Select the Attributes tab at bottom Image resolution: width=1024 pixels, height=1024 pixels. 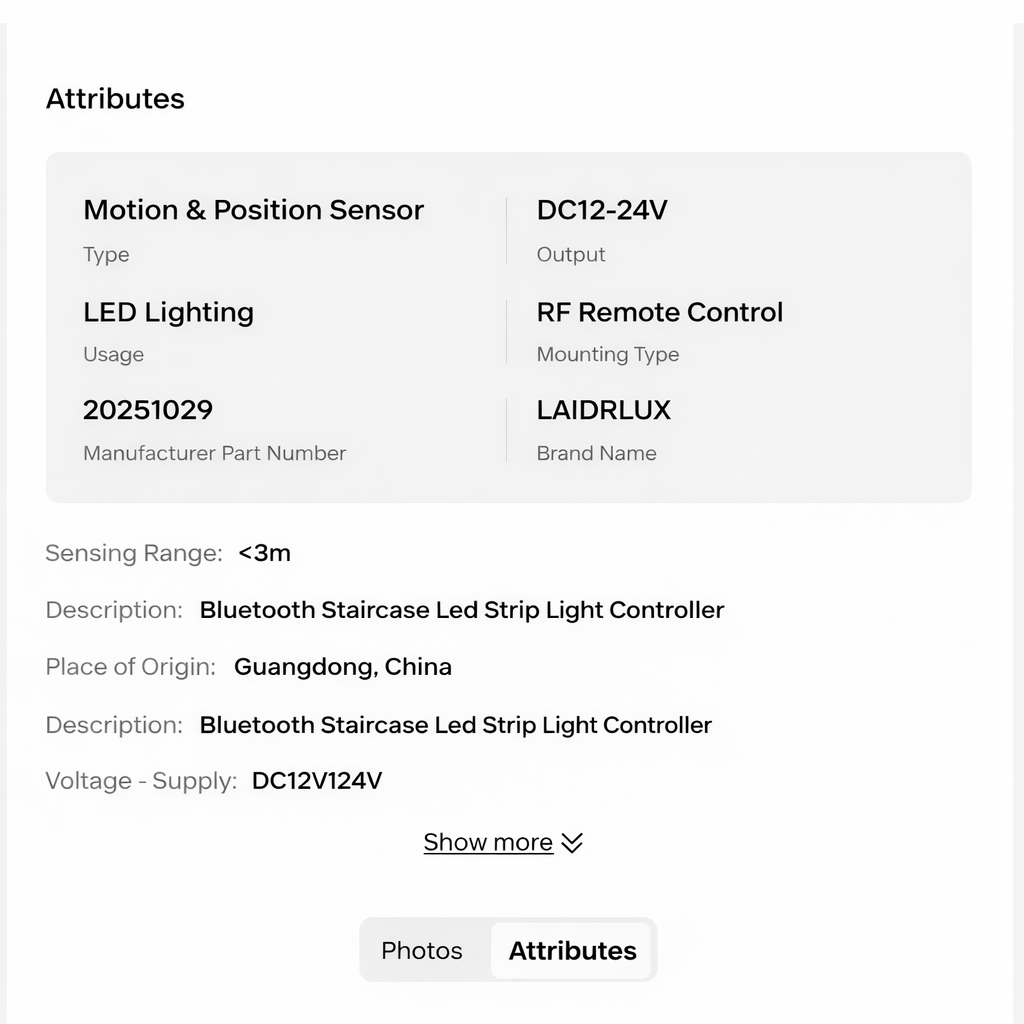[x=572, y=951]
